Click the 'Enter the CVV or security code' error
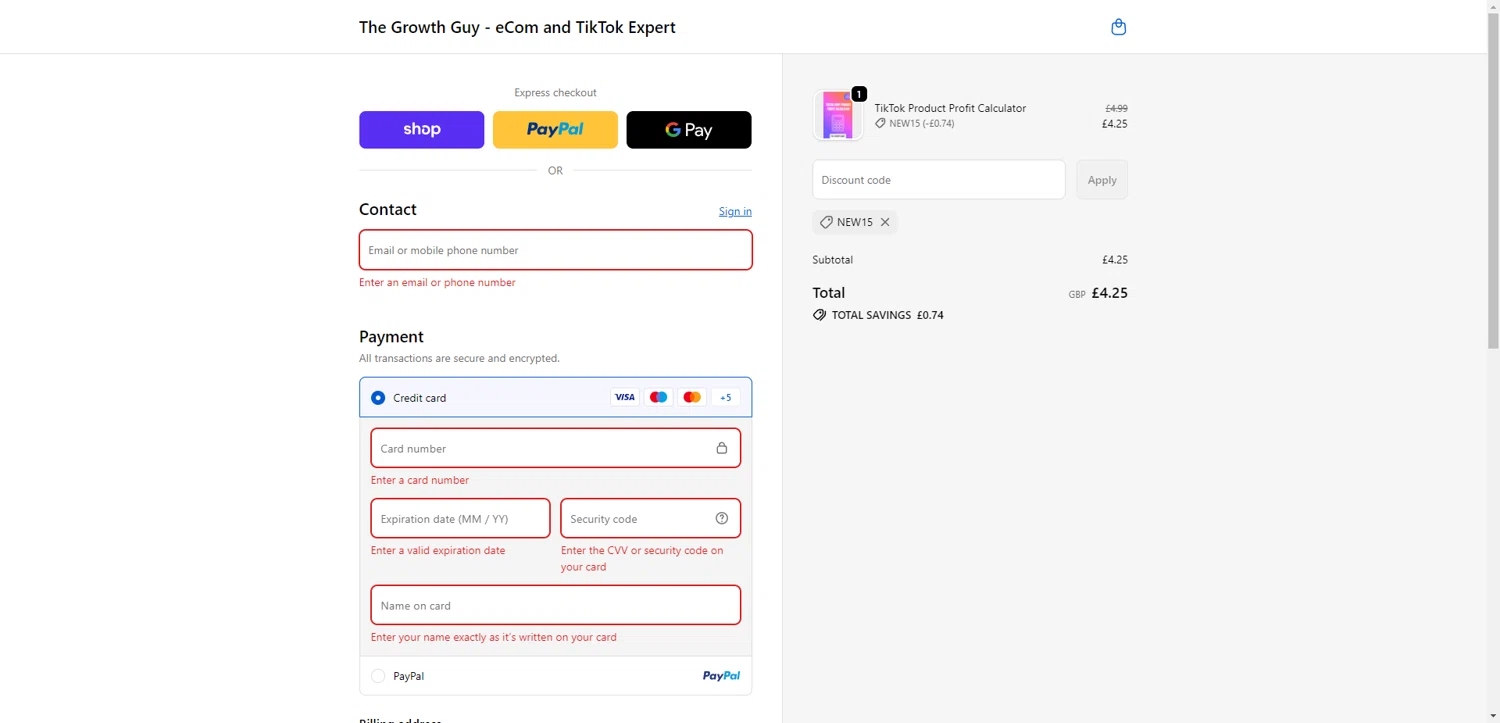This screenshot has width=1500, height=723. click(642, 559)
